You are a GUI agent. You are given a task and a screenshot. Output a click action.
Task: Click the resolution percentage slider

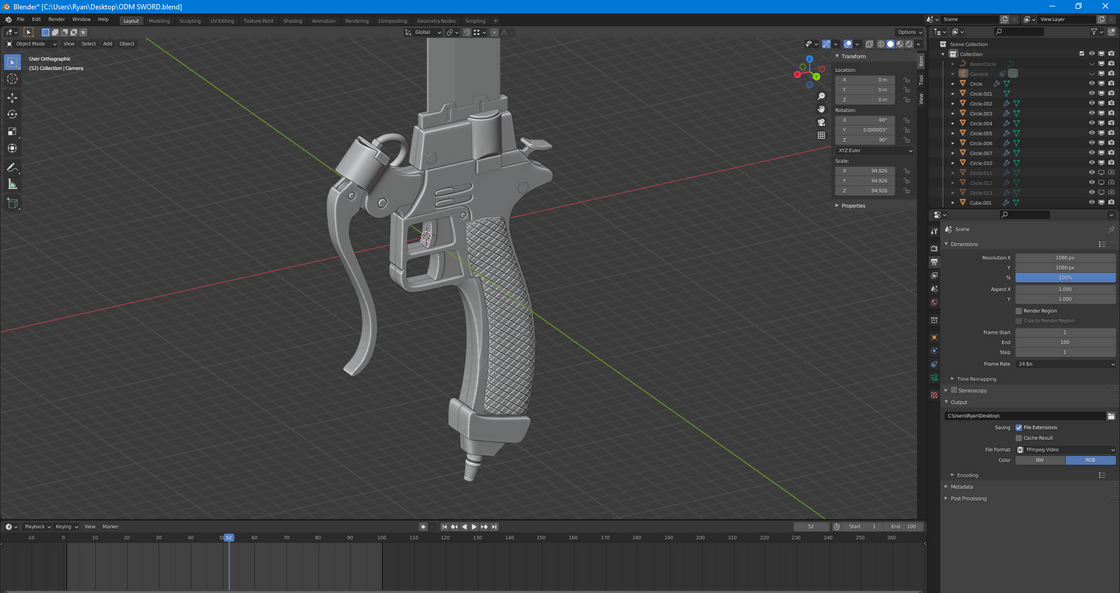(x=1065, y=278)
